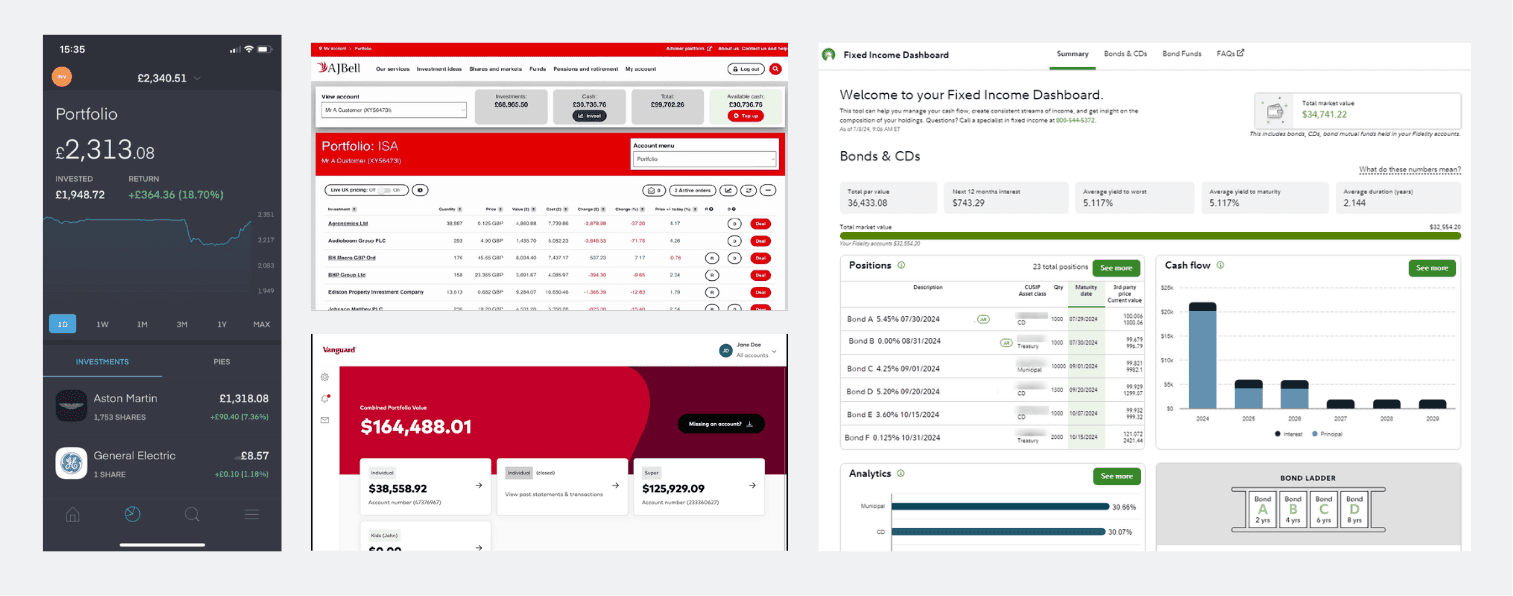
Task: Click the What do these numbers mean? link
Action: click(x=1410, y=170)
